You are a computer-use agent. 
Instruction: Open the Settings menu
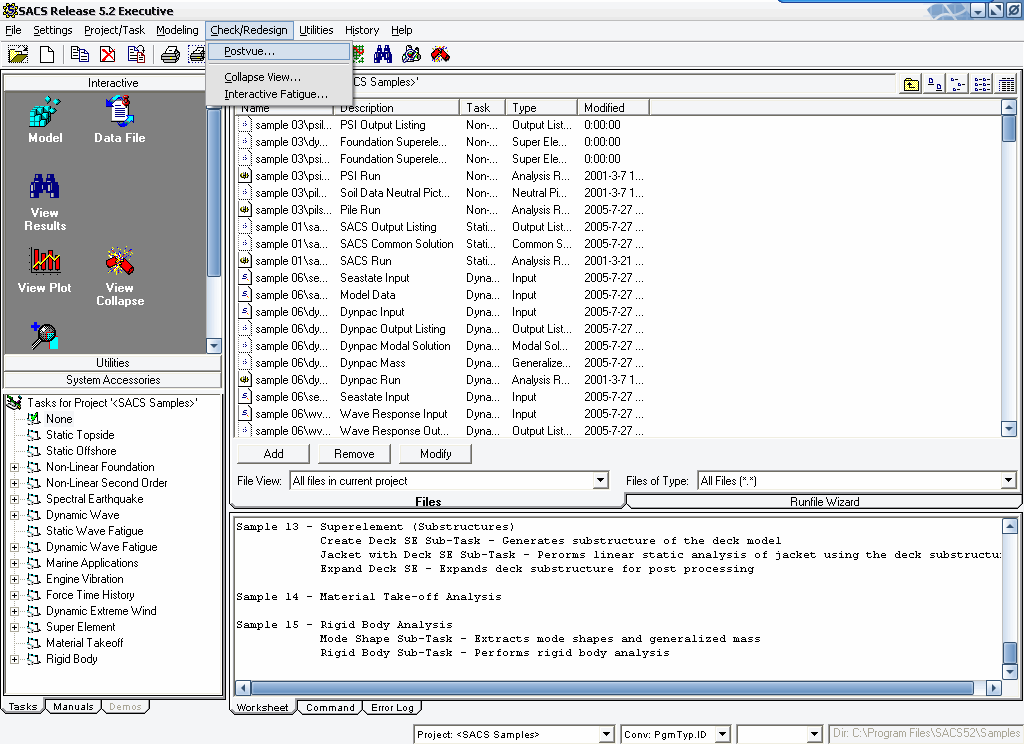[x=53, y=30]
